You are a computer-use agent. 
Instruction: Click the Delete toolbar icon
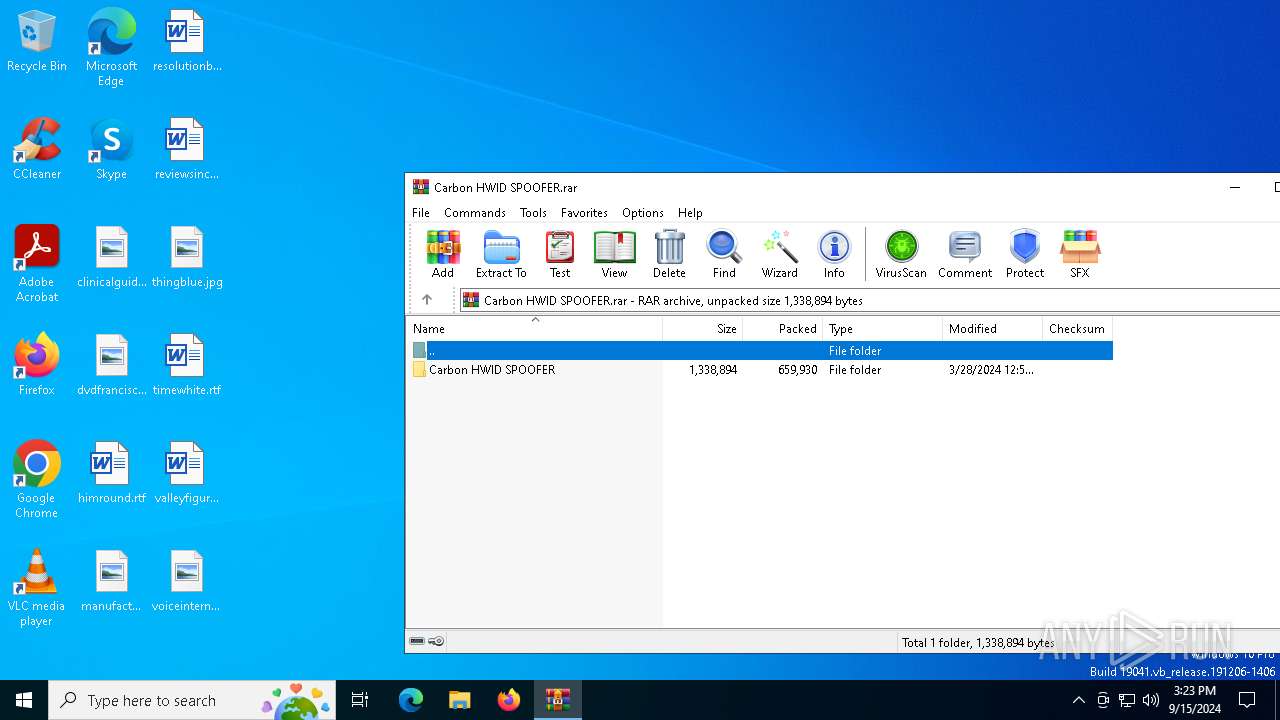669,254
